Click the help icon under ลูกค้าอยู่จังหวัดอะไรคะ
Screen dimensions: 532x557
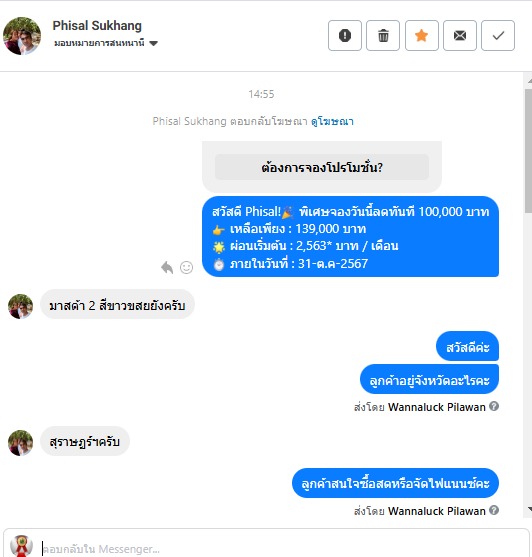[x=494, y=406]
